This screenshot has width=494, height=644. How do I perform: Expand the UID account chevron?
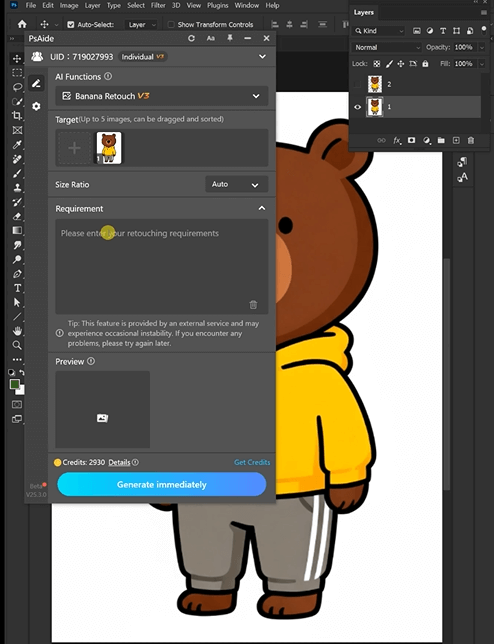262,56
